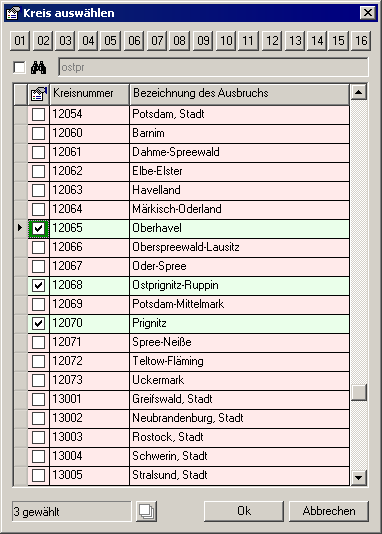Viewport: 382px width, 534px height.
Task: Check the box for 12054 Potsdam, Stadt
Action: tap(38, 114)
